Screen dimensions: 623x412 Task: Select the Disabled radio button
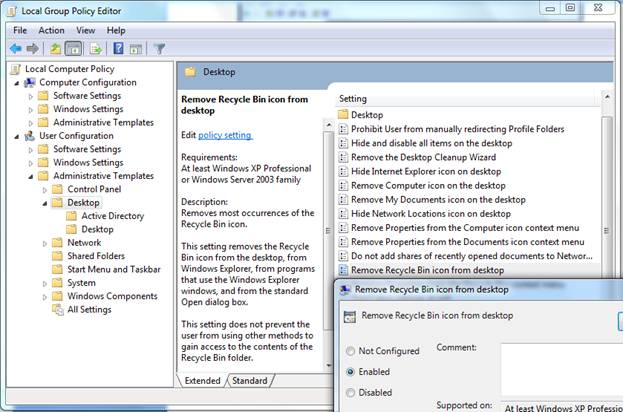pos(350,393)
